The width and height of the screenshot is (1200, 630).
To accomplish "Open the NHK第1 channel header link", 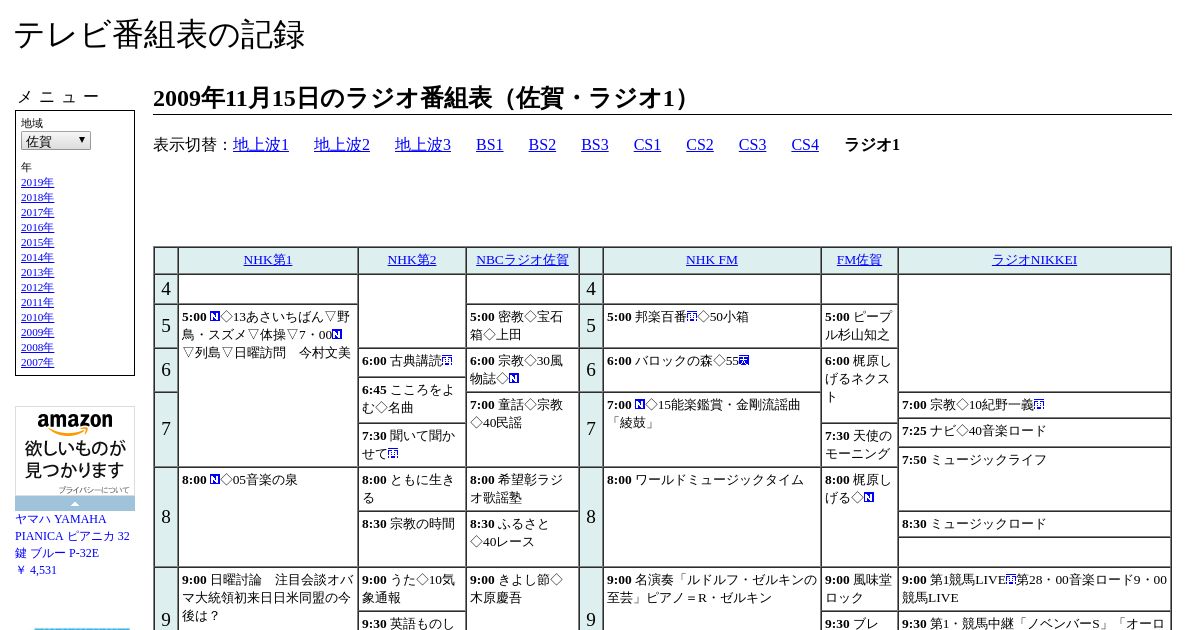I will point(268,260).
